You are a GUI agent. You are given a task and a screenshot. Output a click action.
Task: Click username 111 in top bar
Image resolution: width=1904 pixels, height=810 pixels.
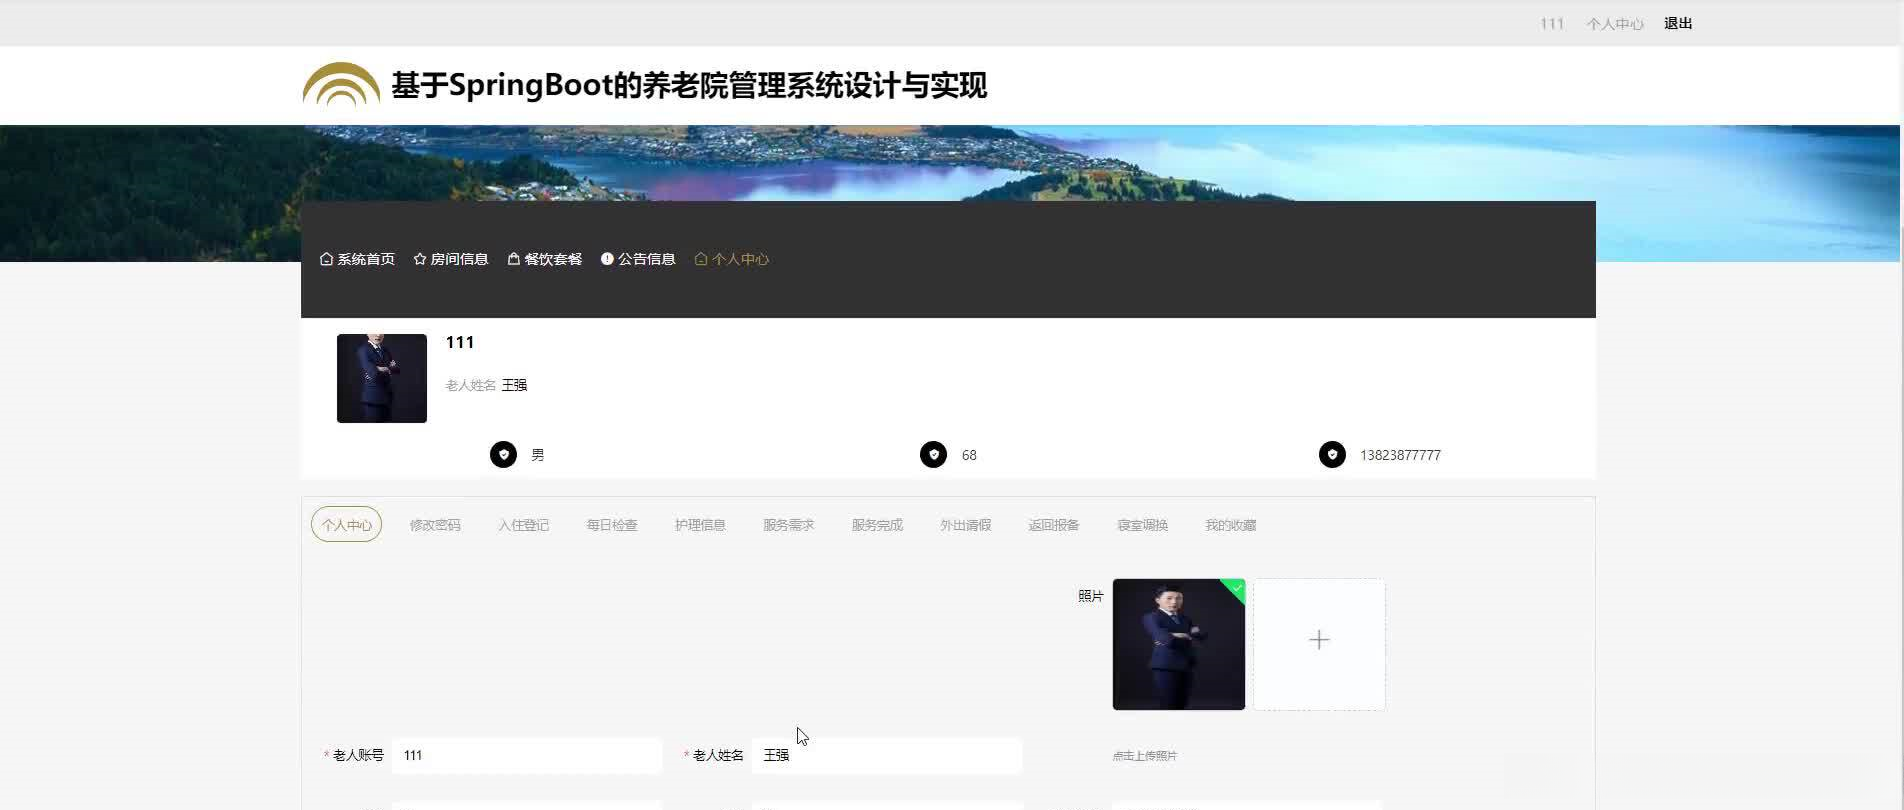tap(1552, 23)
